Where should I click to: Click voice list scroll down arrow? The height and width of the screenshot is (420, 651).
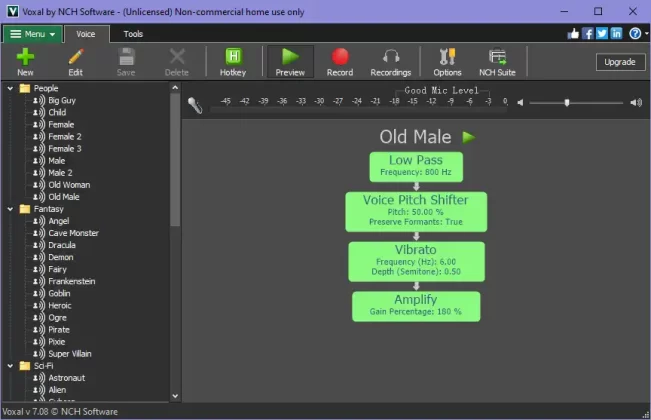pyautogui.click(x=175, y=396)
